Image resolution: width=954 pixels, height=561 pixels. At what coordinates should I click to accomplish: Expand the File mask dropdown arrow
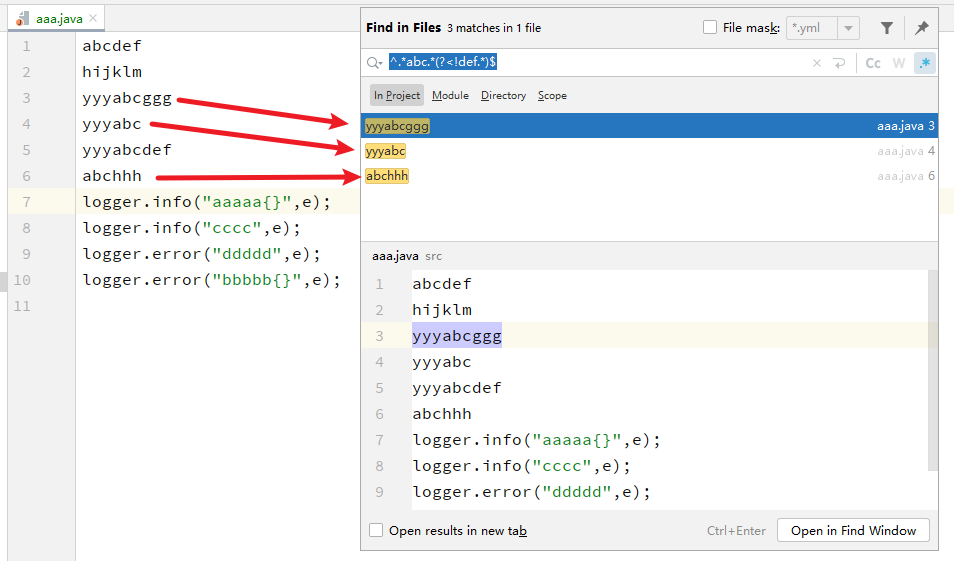[x=848, y=28]
